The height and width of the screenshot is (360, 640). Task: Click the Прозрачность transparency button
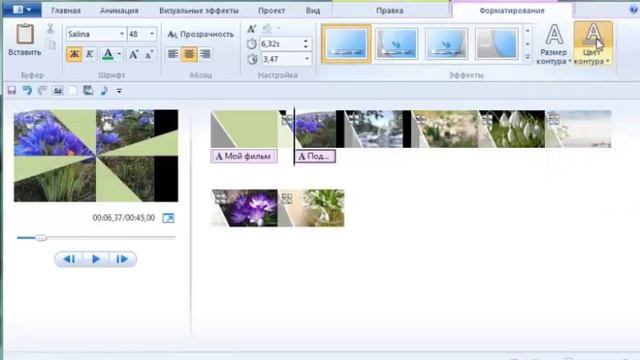tap(201, 34)
